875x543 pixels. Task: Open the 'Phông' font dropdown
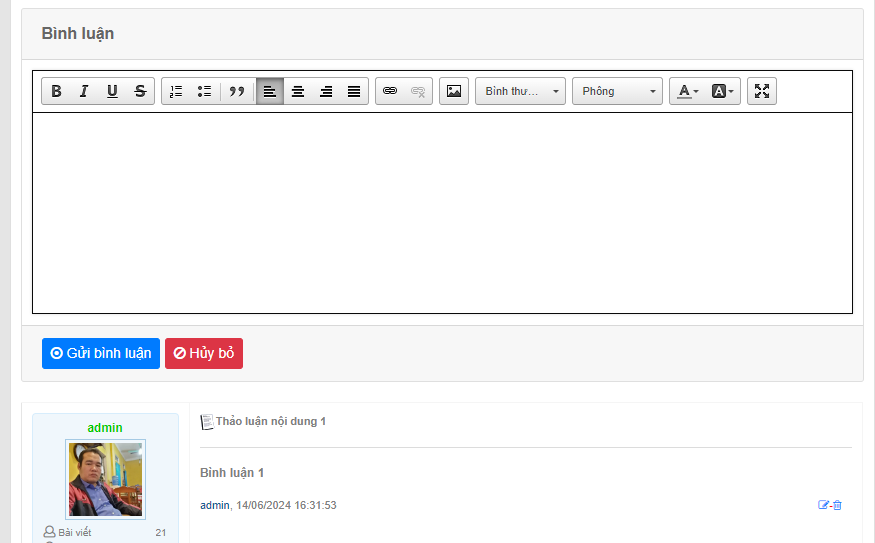click(617, 91)
